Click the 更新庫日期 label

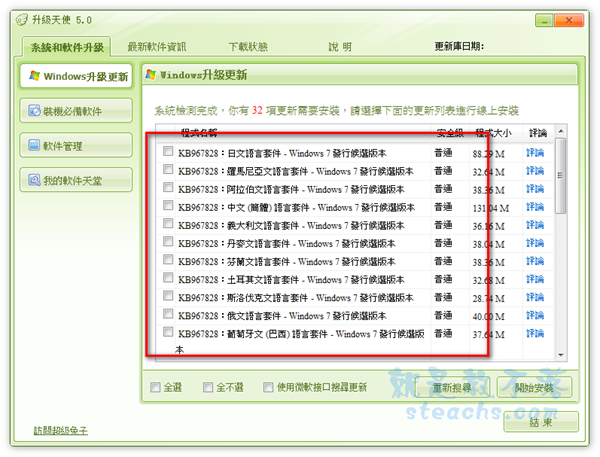coord(459,46)
